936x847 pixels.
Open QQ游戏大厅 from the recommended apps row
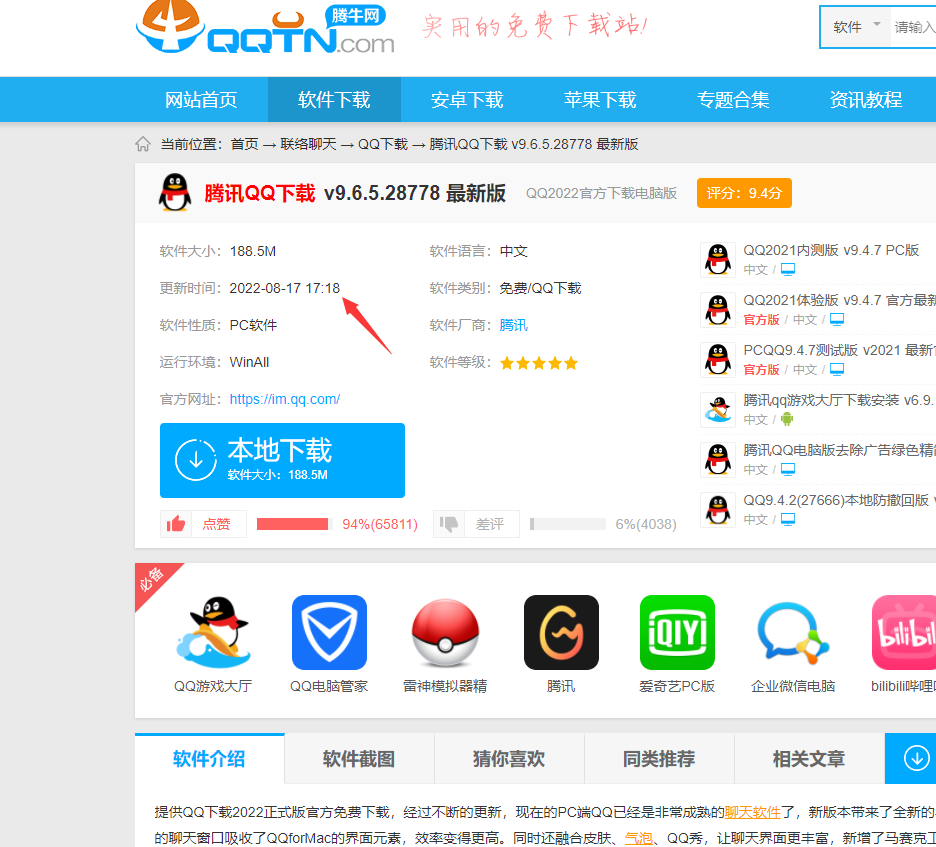pos(213,632)
